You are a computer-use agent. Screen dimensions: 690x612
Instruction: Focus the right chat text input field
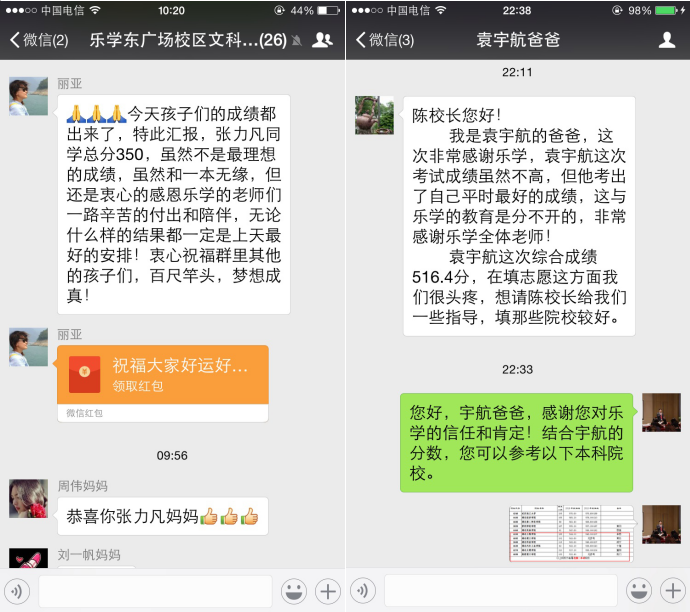501,591
